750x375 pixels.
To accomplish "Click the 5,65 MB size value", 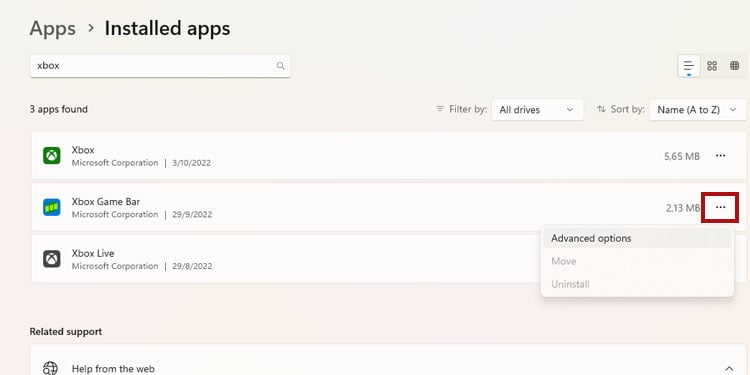I will 682,156.
